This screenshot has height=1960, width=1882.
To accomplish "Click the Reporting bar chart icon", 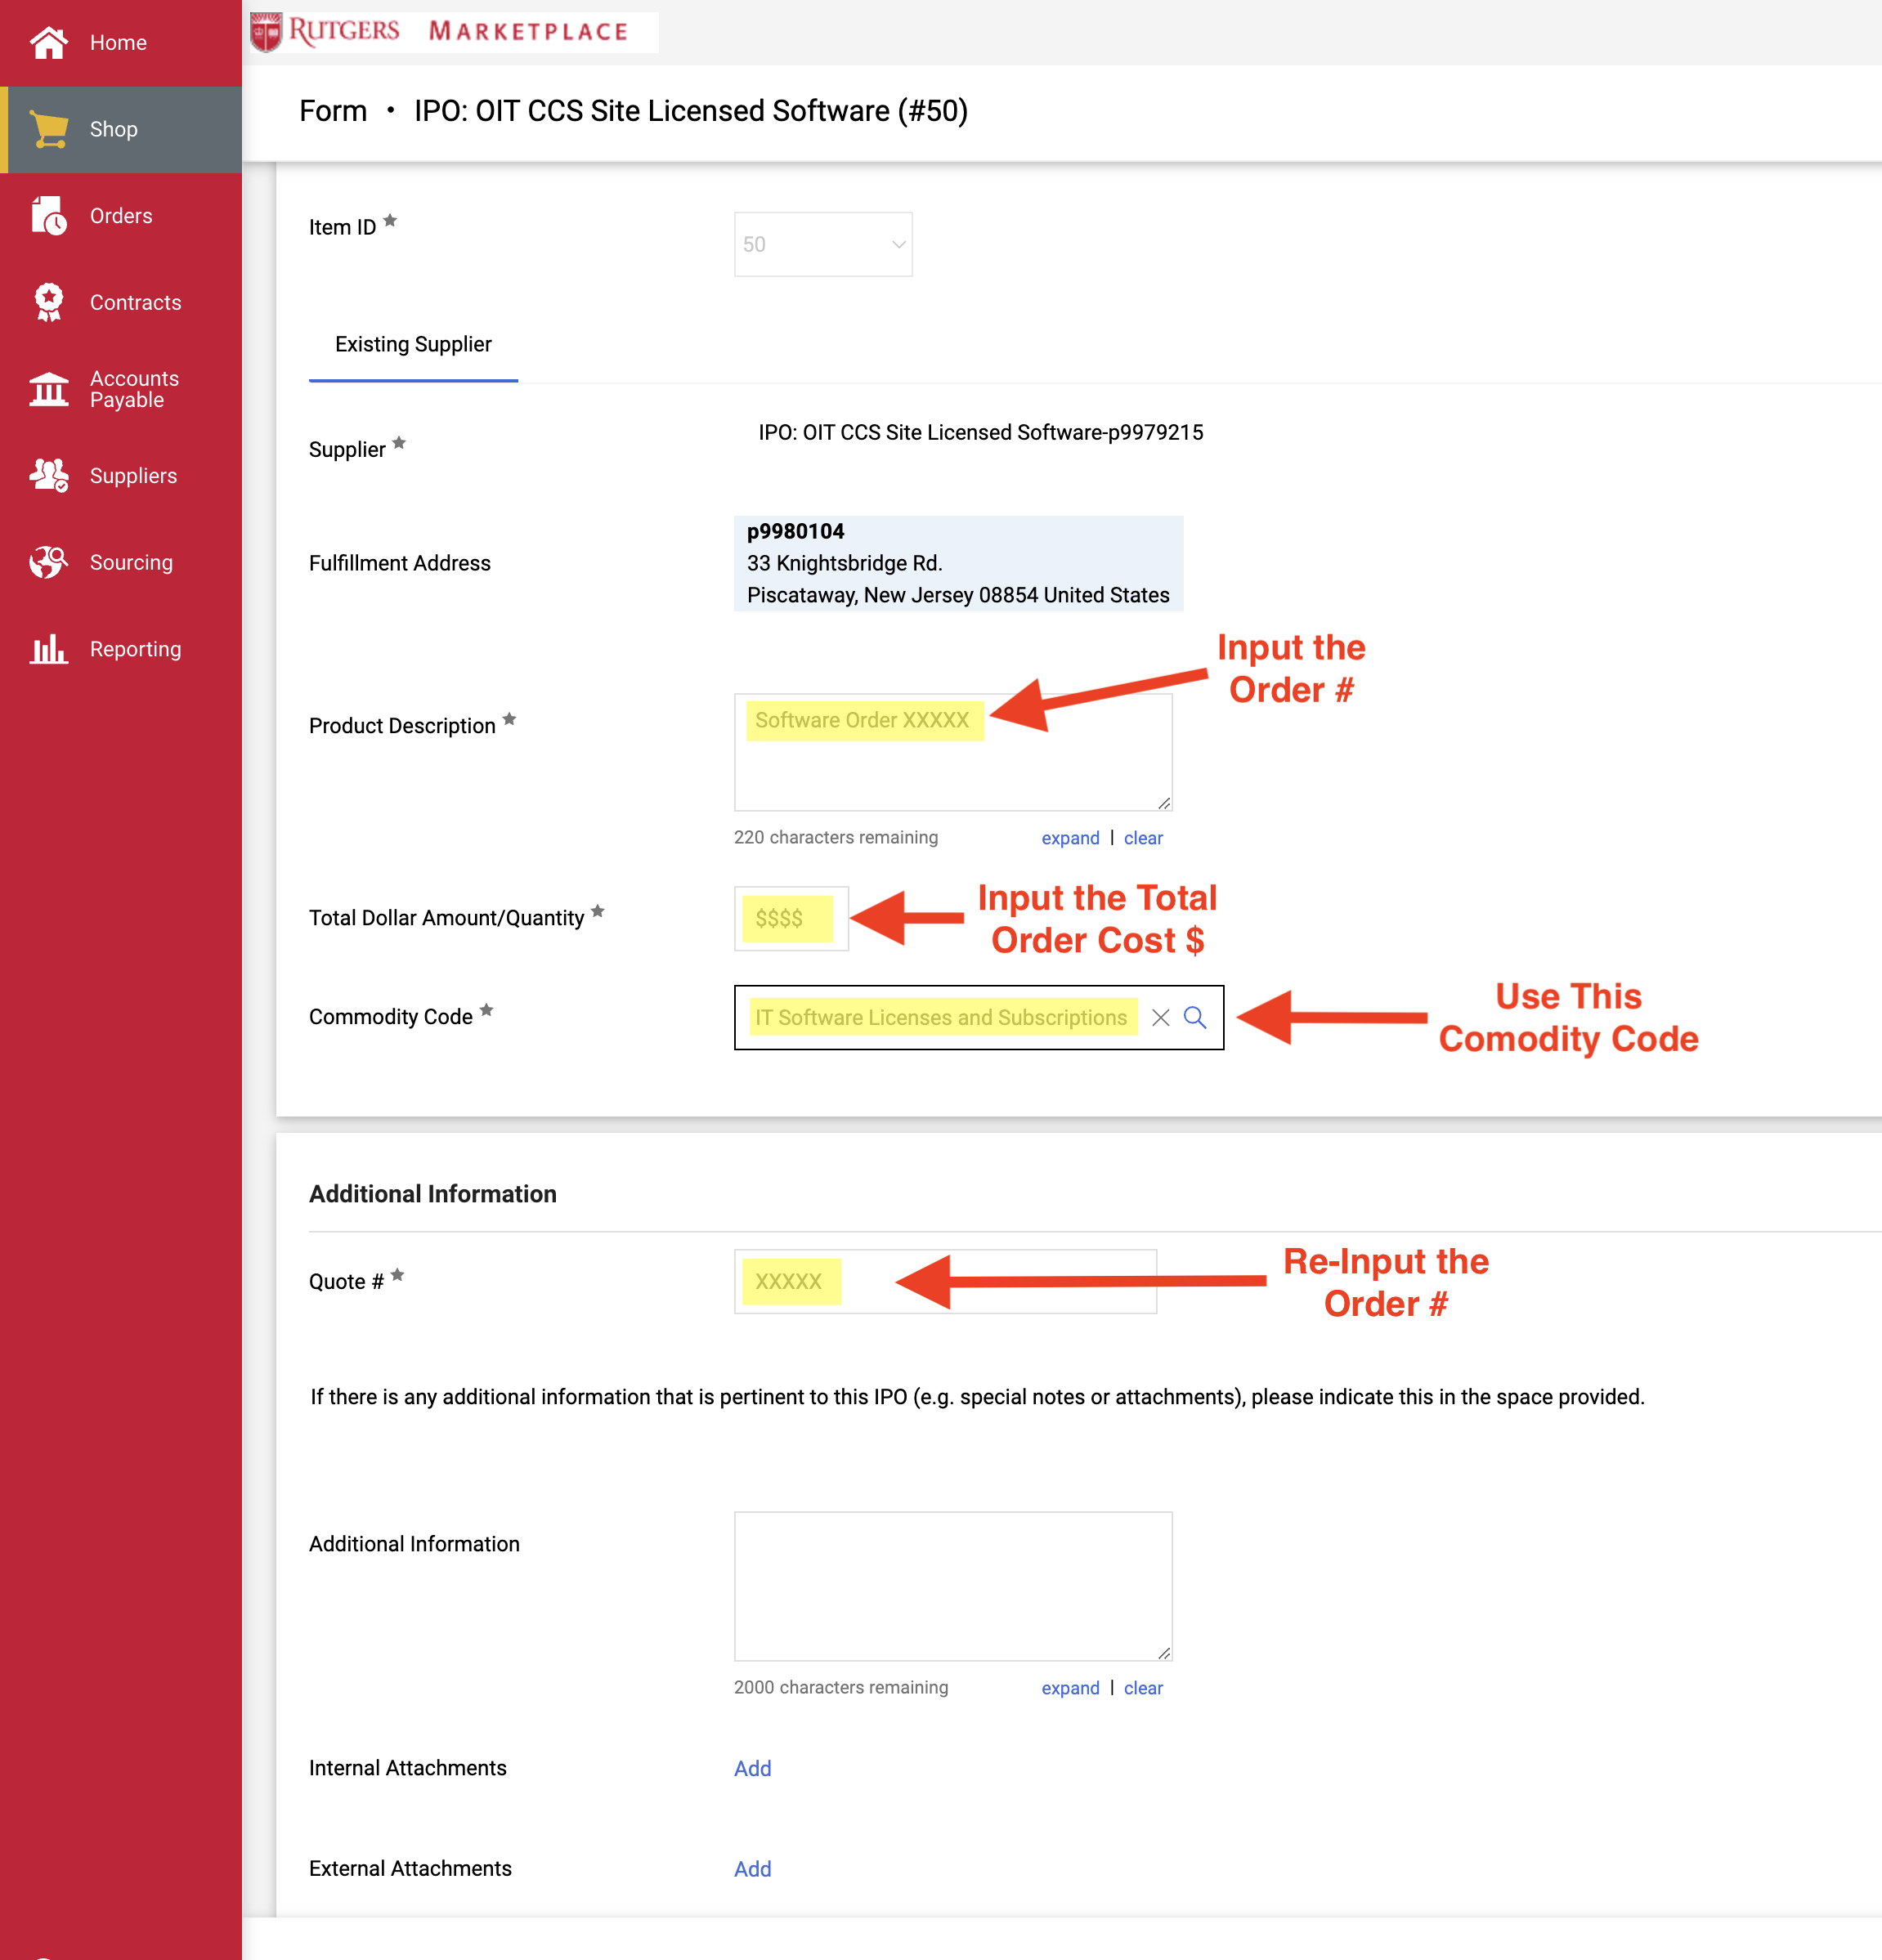I will (x=48, y=649).
